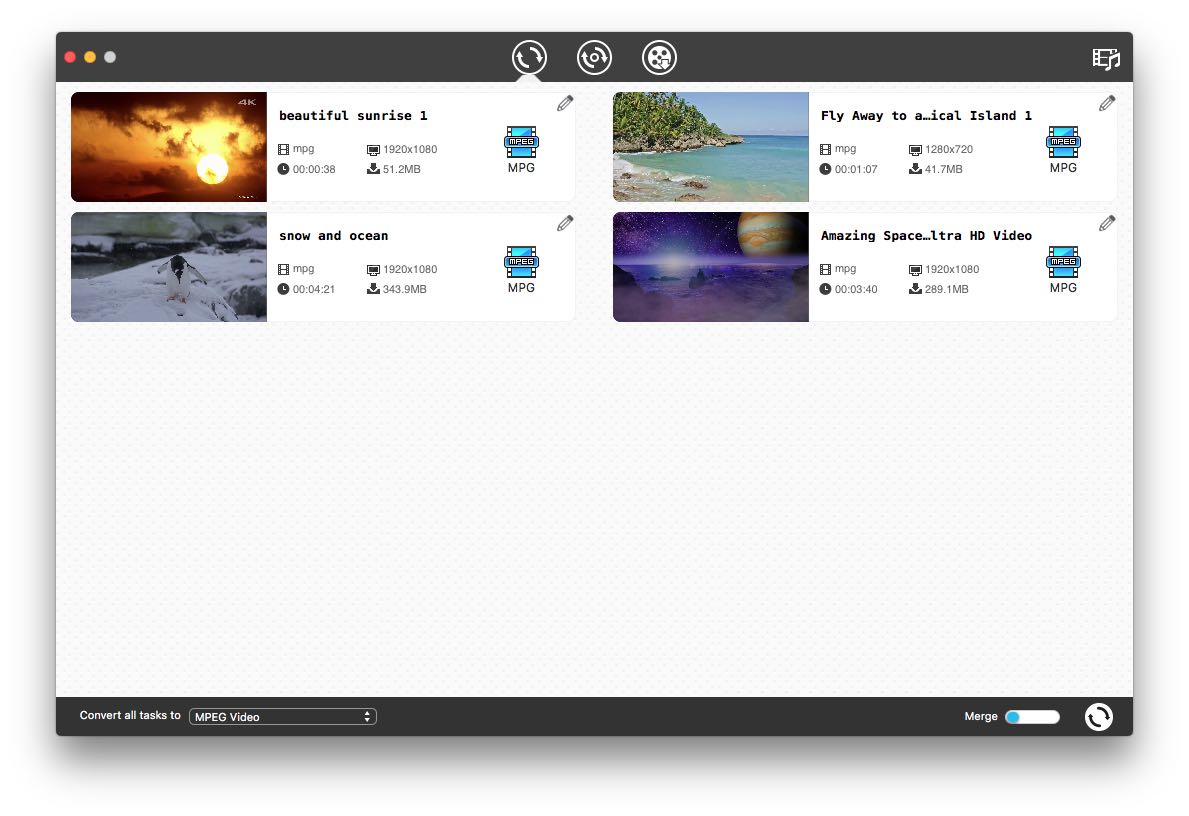The image size is (1189, 816).
Task: Click the 289.1MB file size text
Action: coord(946,289)
